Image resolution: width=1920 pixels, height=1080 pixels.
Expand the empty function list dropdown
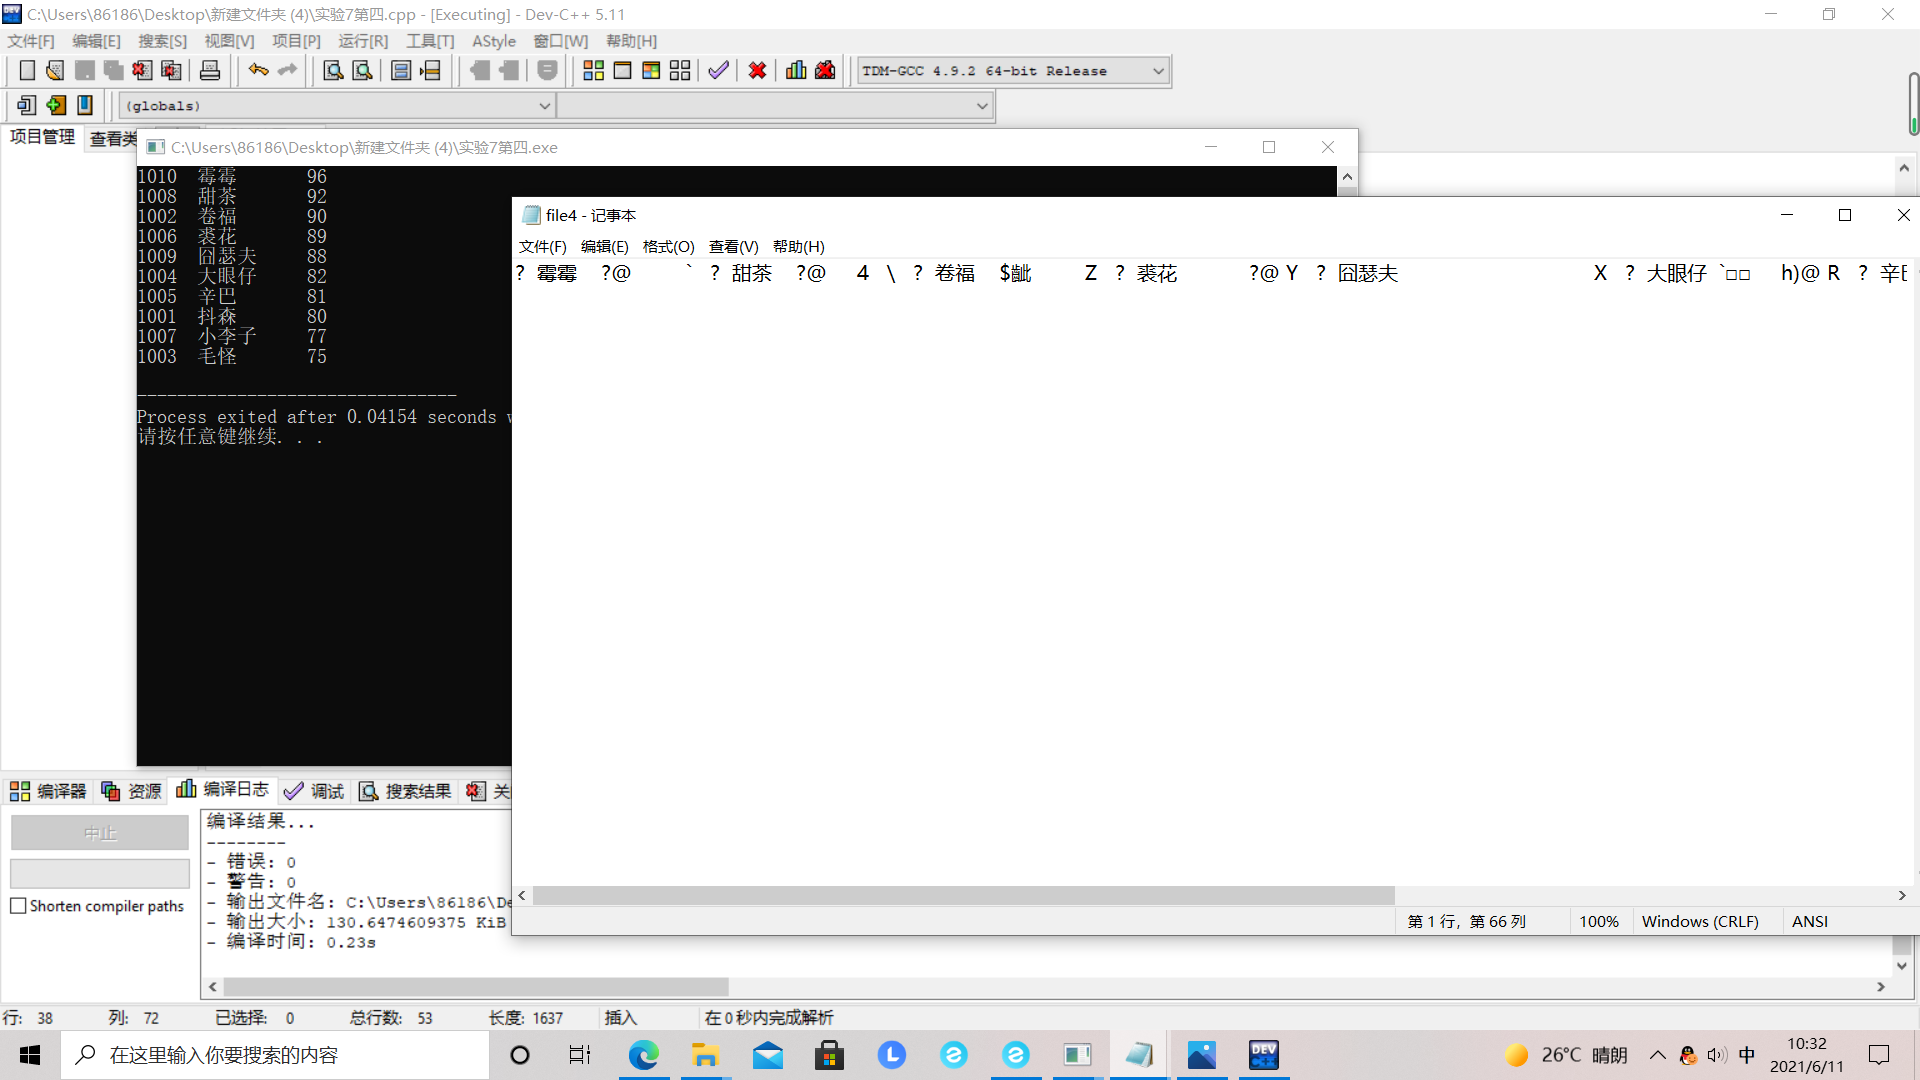pos(981,106)
